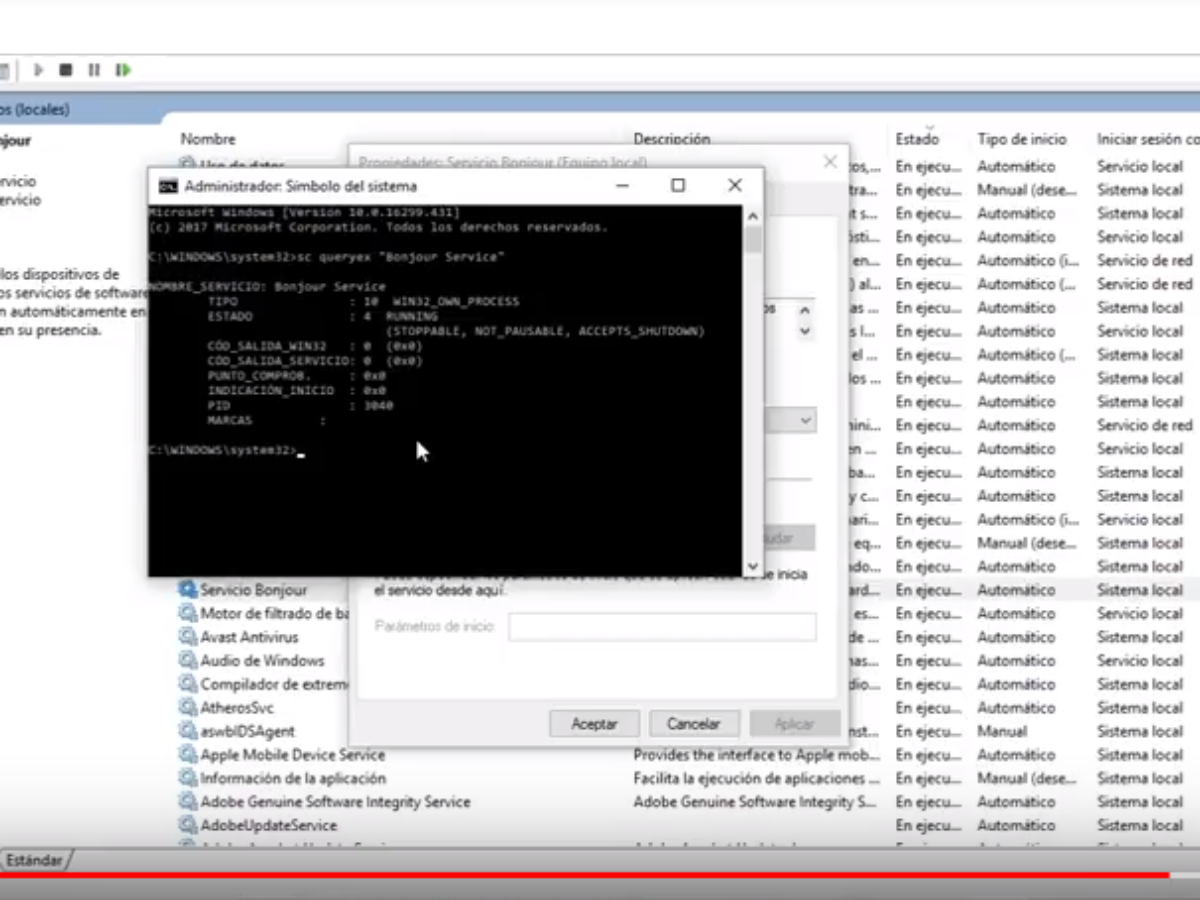Sort services by Nombre column header
Image resolution: width=1200 pixels, height=900 pixels.
pos(208,139)
